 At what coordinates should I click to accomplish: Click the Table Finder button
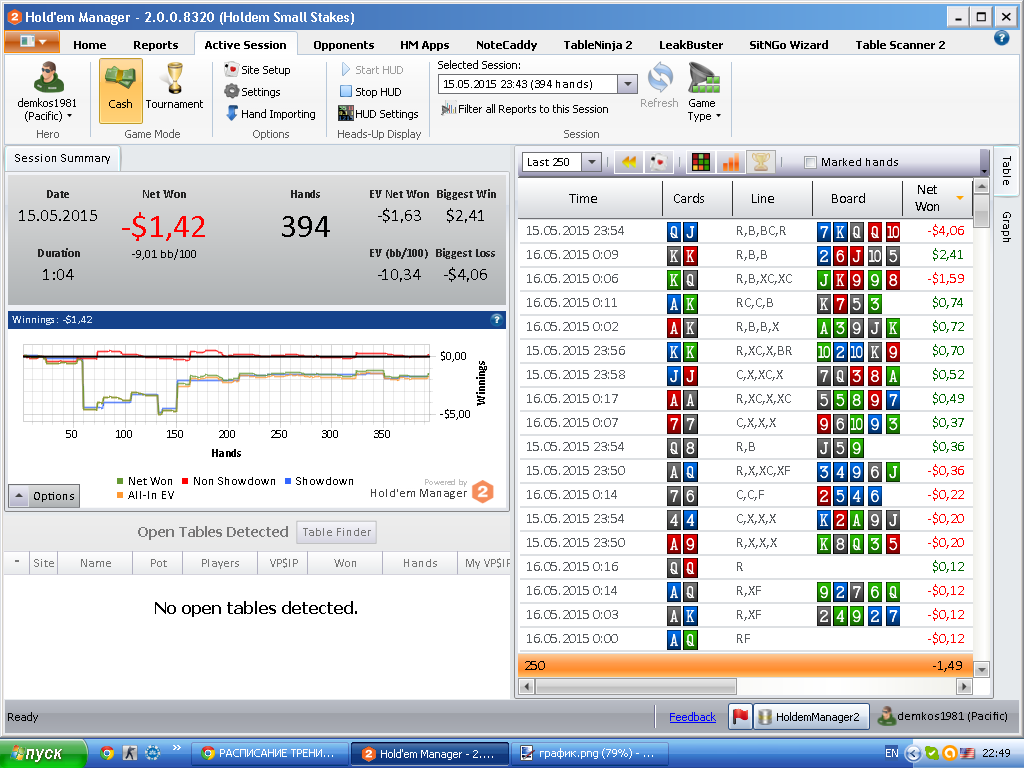click(x=336, y=532)
